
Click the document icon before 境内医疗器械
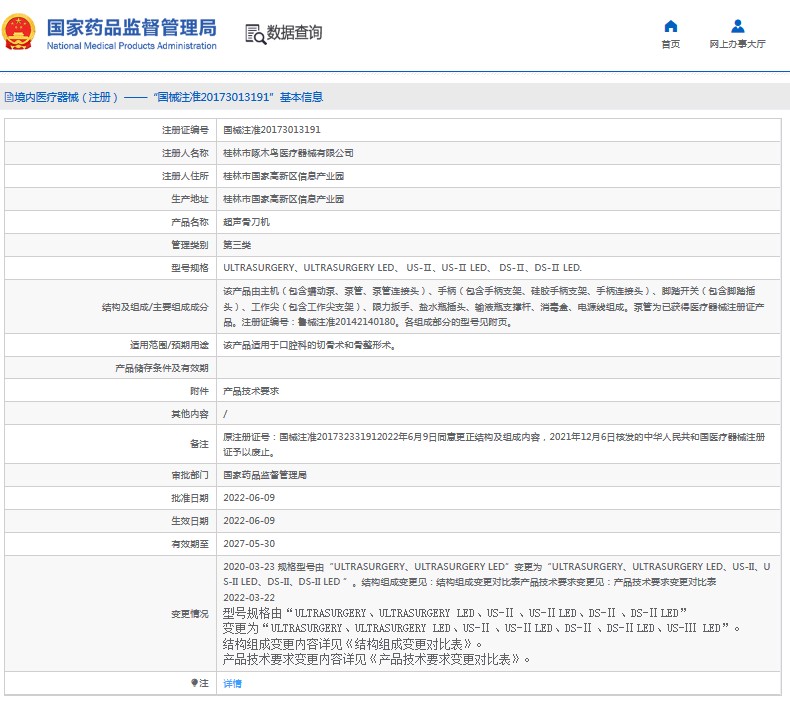9,97
